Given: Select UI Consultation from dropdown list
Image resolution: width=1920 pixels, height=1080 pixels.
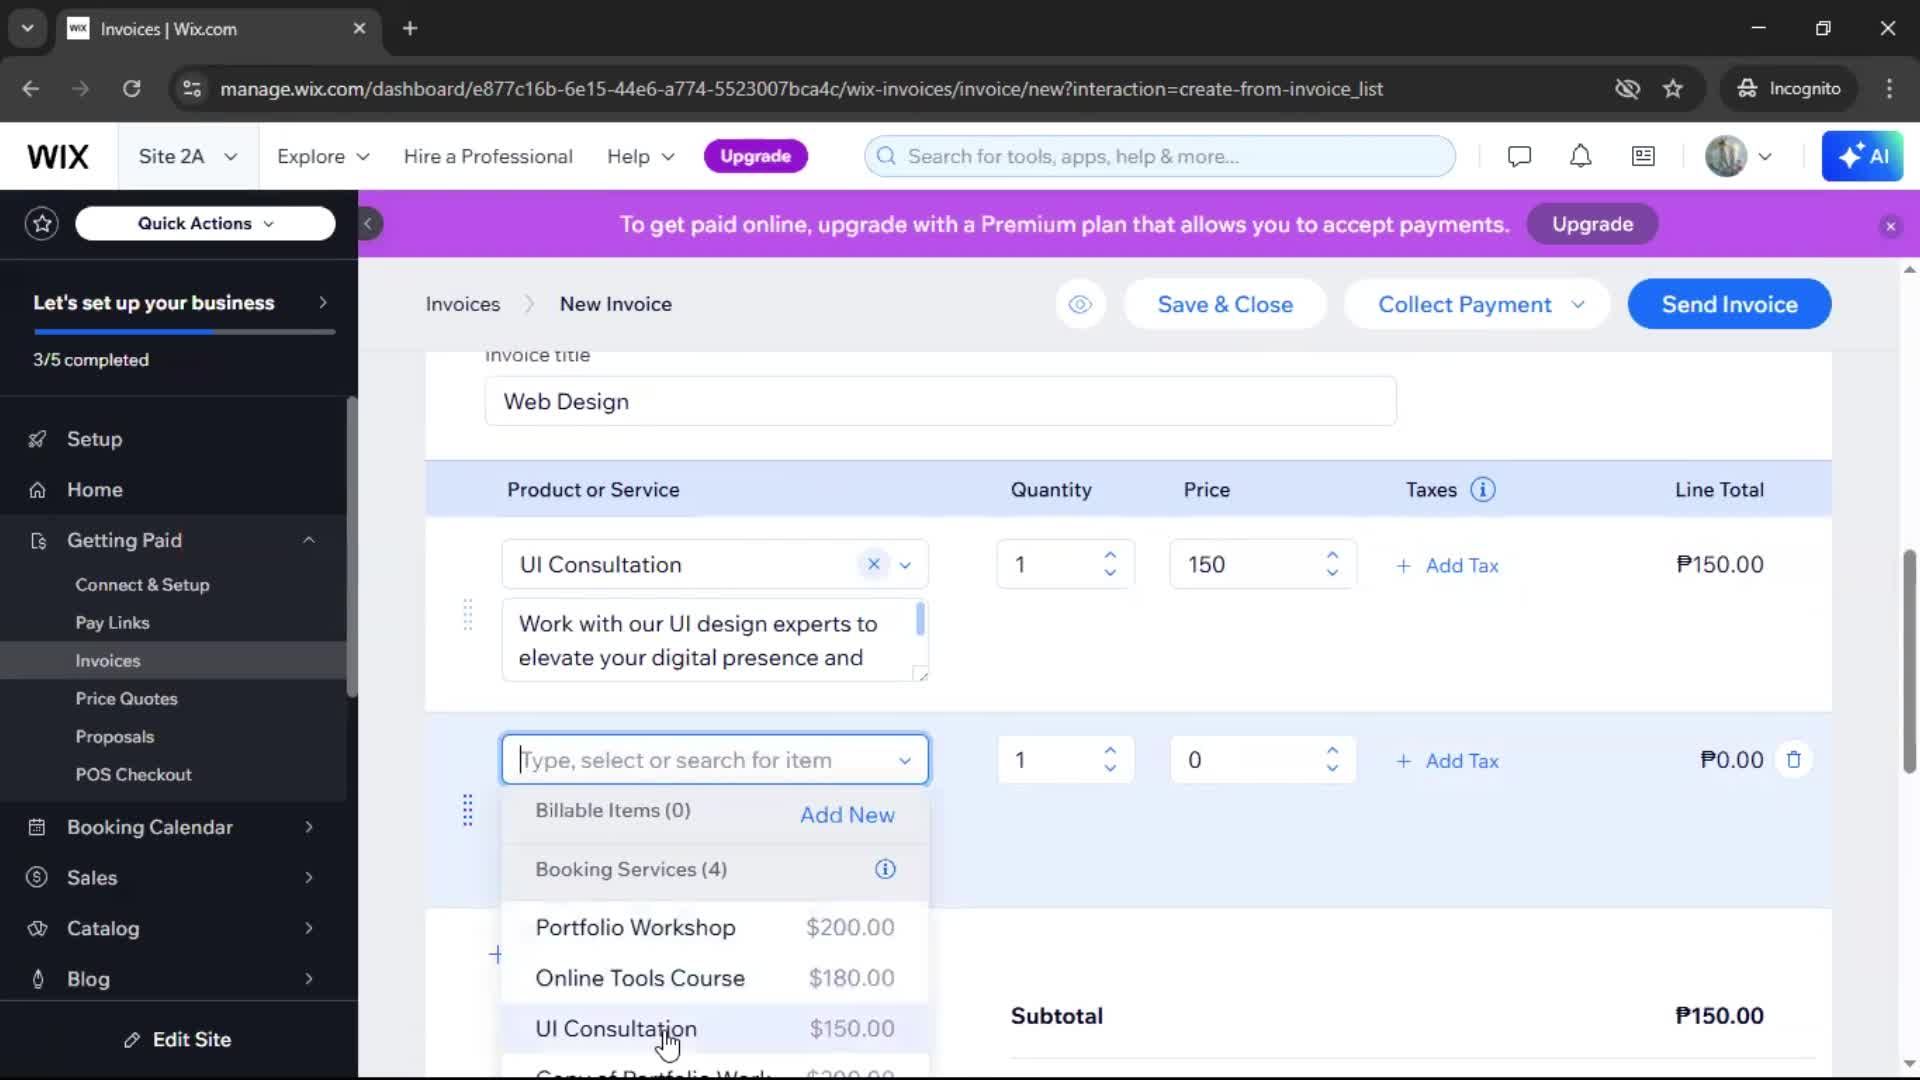Looking at the screenshot, I should coord(715,1028).
